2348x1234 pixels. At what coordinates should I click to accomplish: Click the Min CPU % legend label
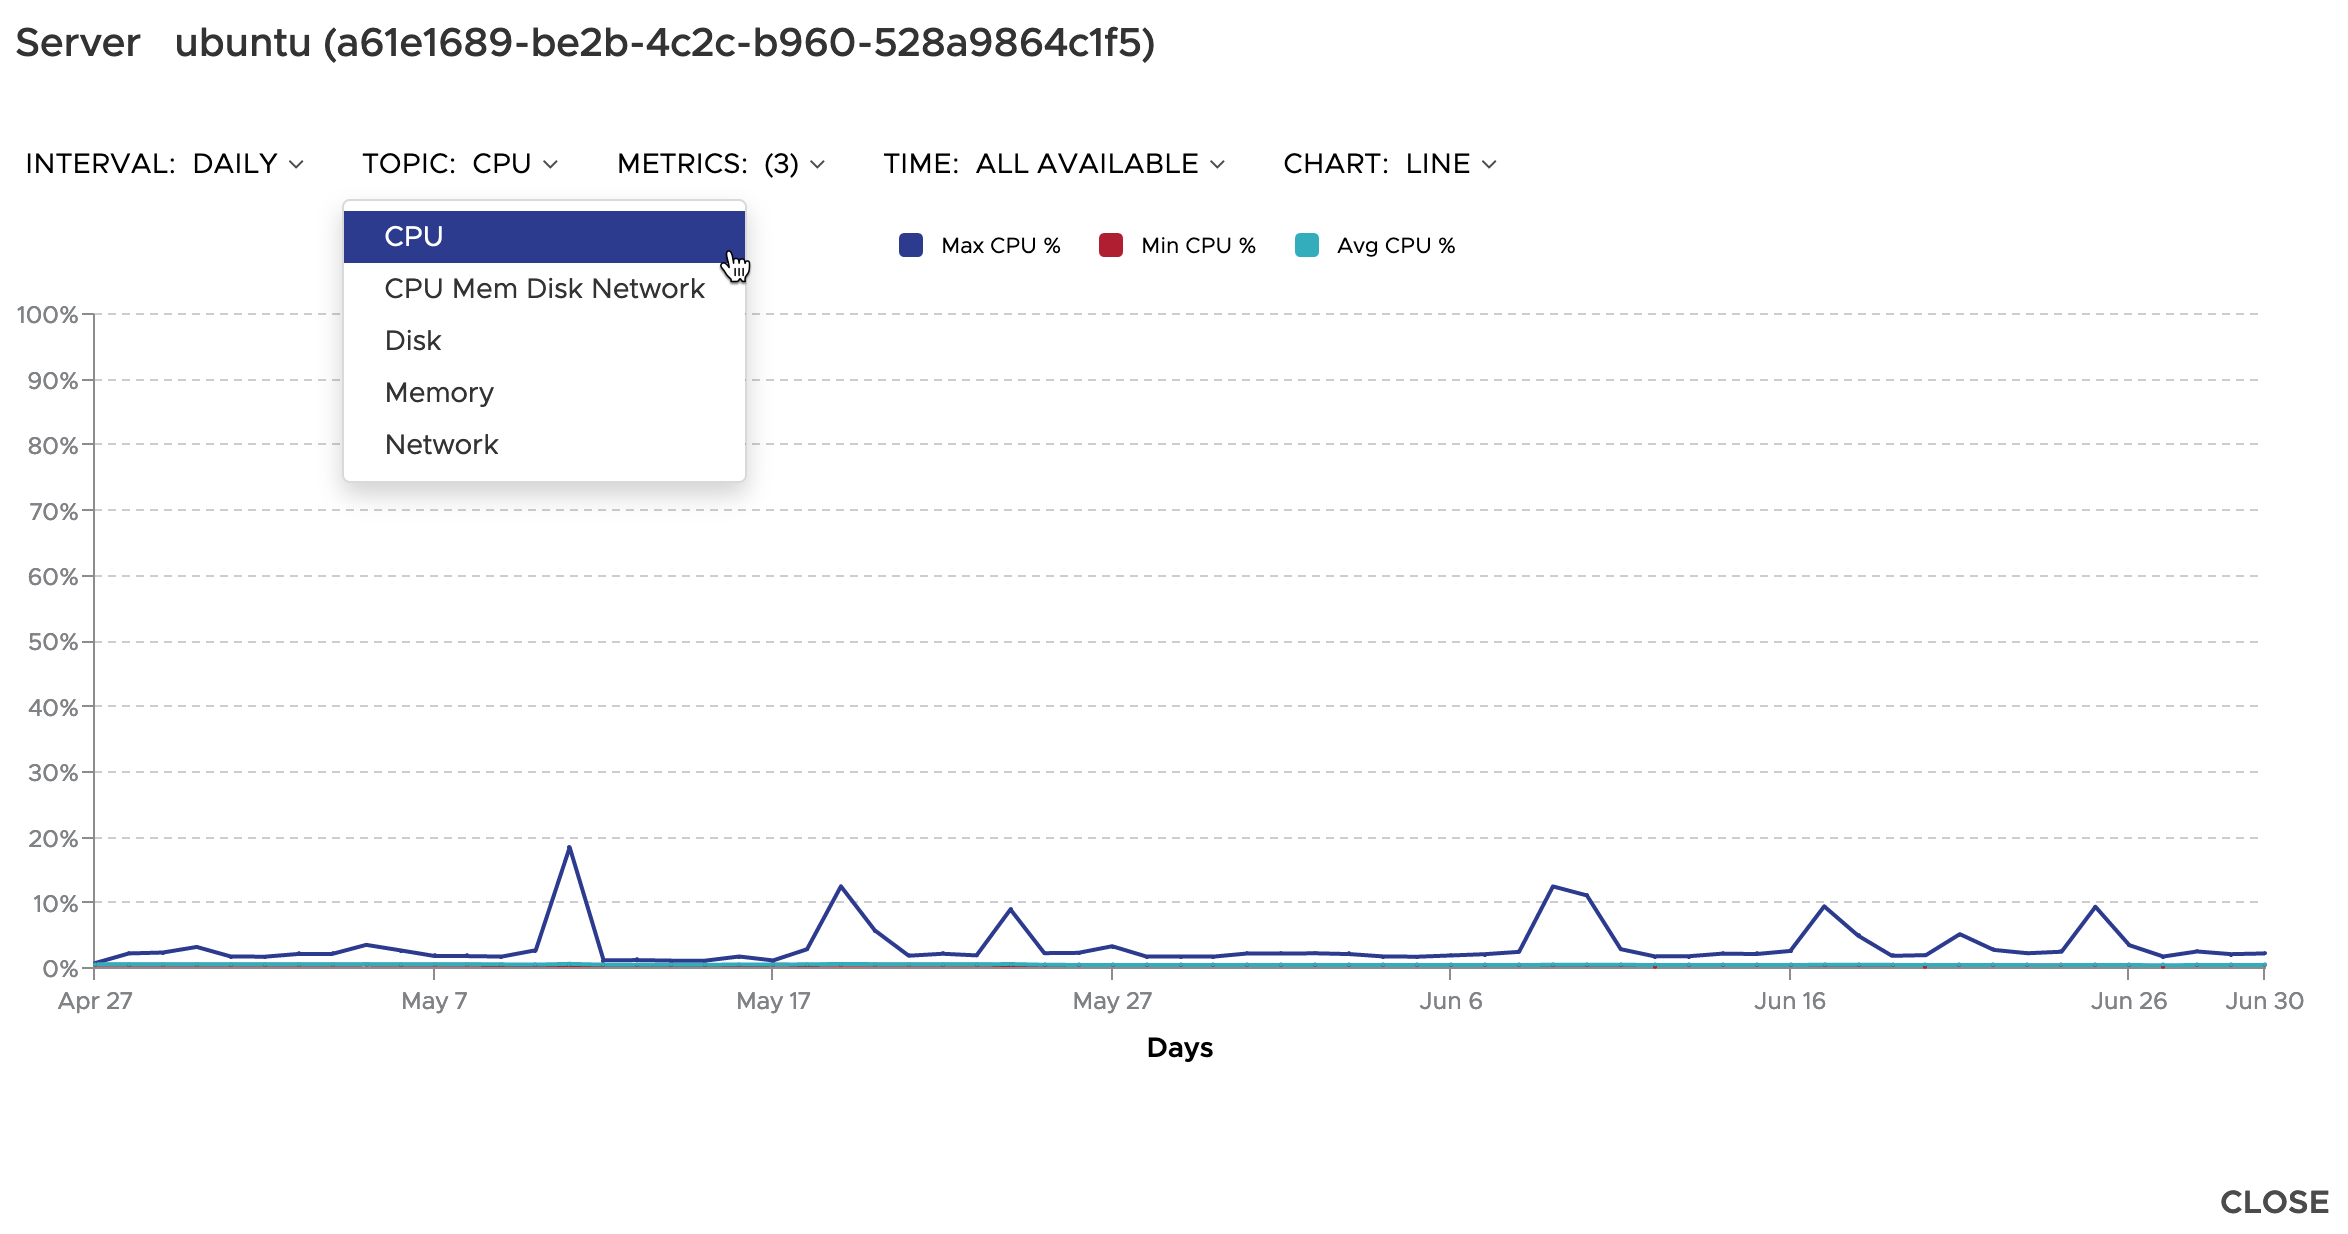pyautogui.click(x=1198, y=245)
